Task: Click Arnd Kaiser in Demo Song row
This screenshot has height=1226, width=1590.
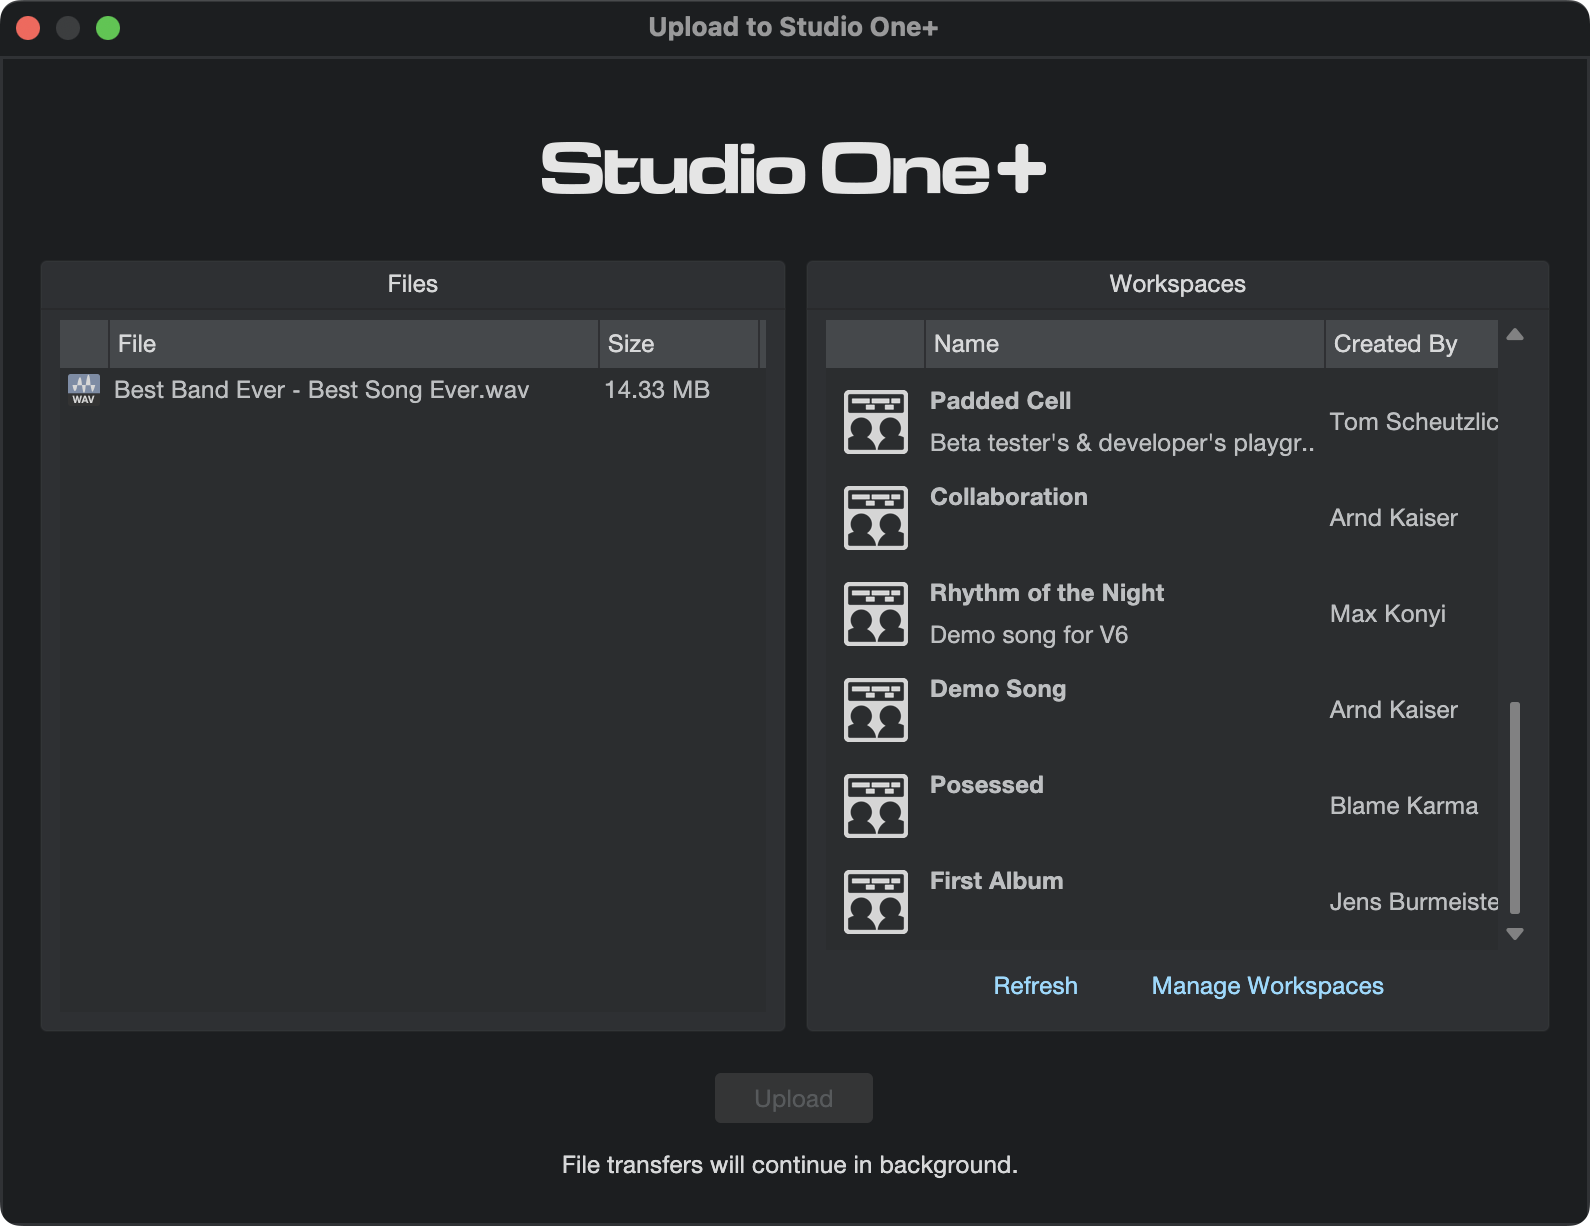Action: [1393, 710]
